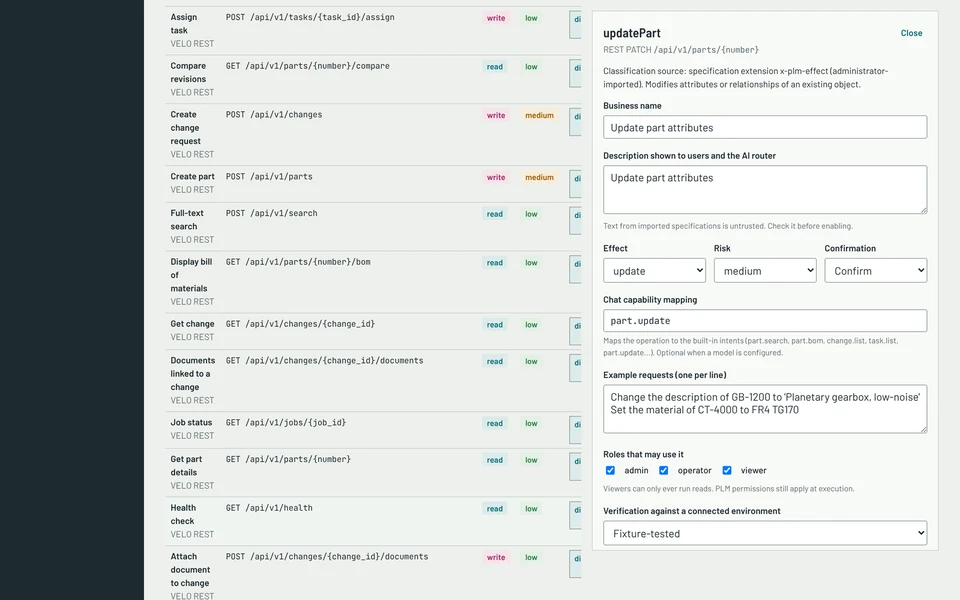Click the medium badge on Create change request row
The width and height of the screenshot is (960, 600).
(x=539, y=116)
